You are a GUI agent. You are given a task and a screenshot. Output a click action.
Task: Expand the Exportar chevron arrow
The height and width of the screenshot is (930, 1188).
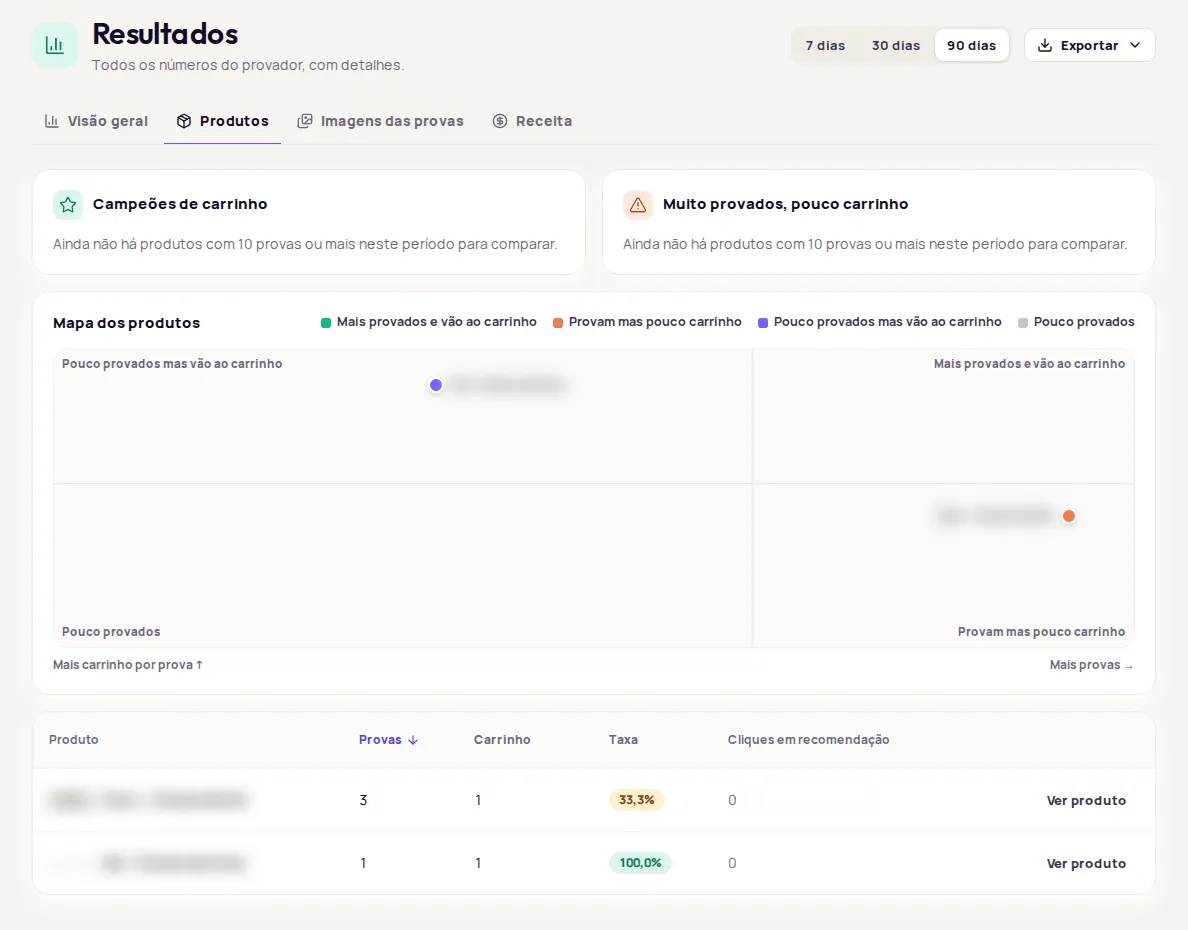[1135, 45]
